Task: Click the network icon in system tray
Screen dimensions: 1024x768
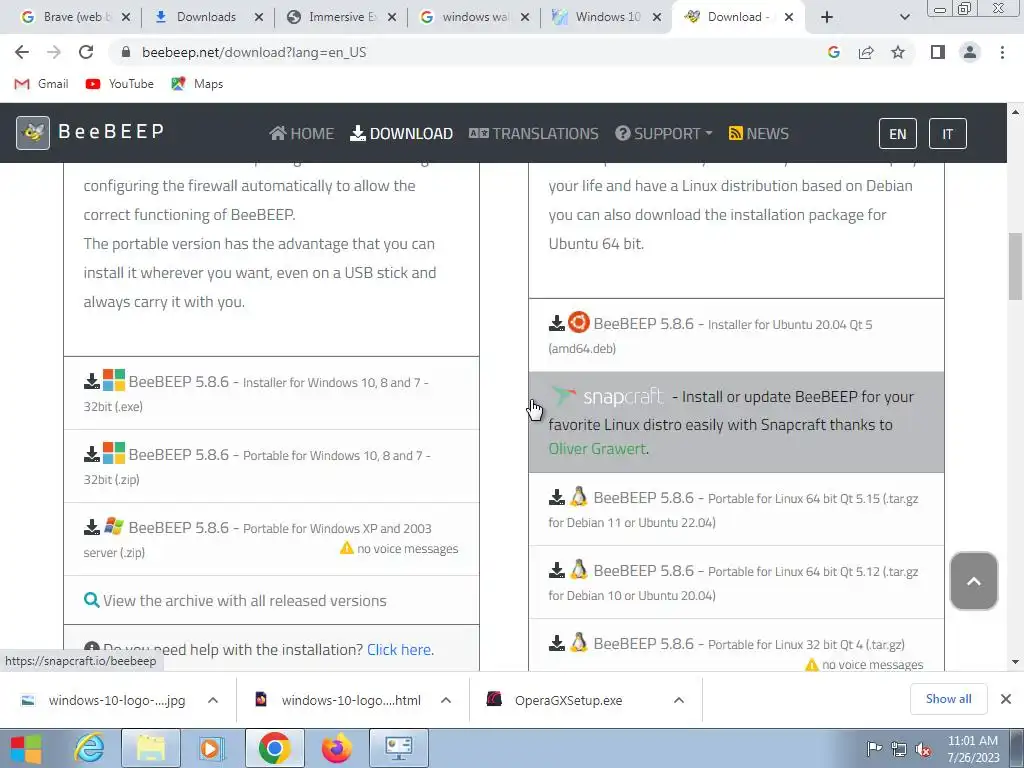Action: [x=899, y=750]
